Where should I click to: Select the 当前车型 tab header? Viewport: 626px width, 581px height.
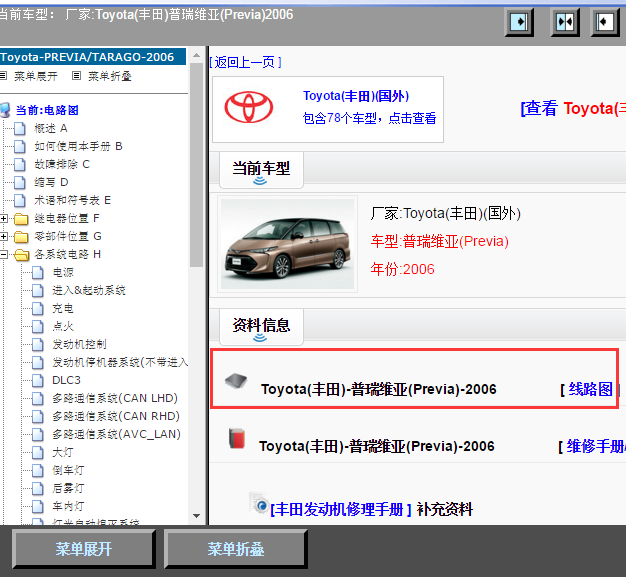[261, 170]
